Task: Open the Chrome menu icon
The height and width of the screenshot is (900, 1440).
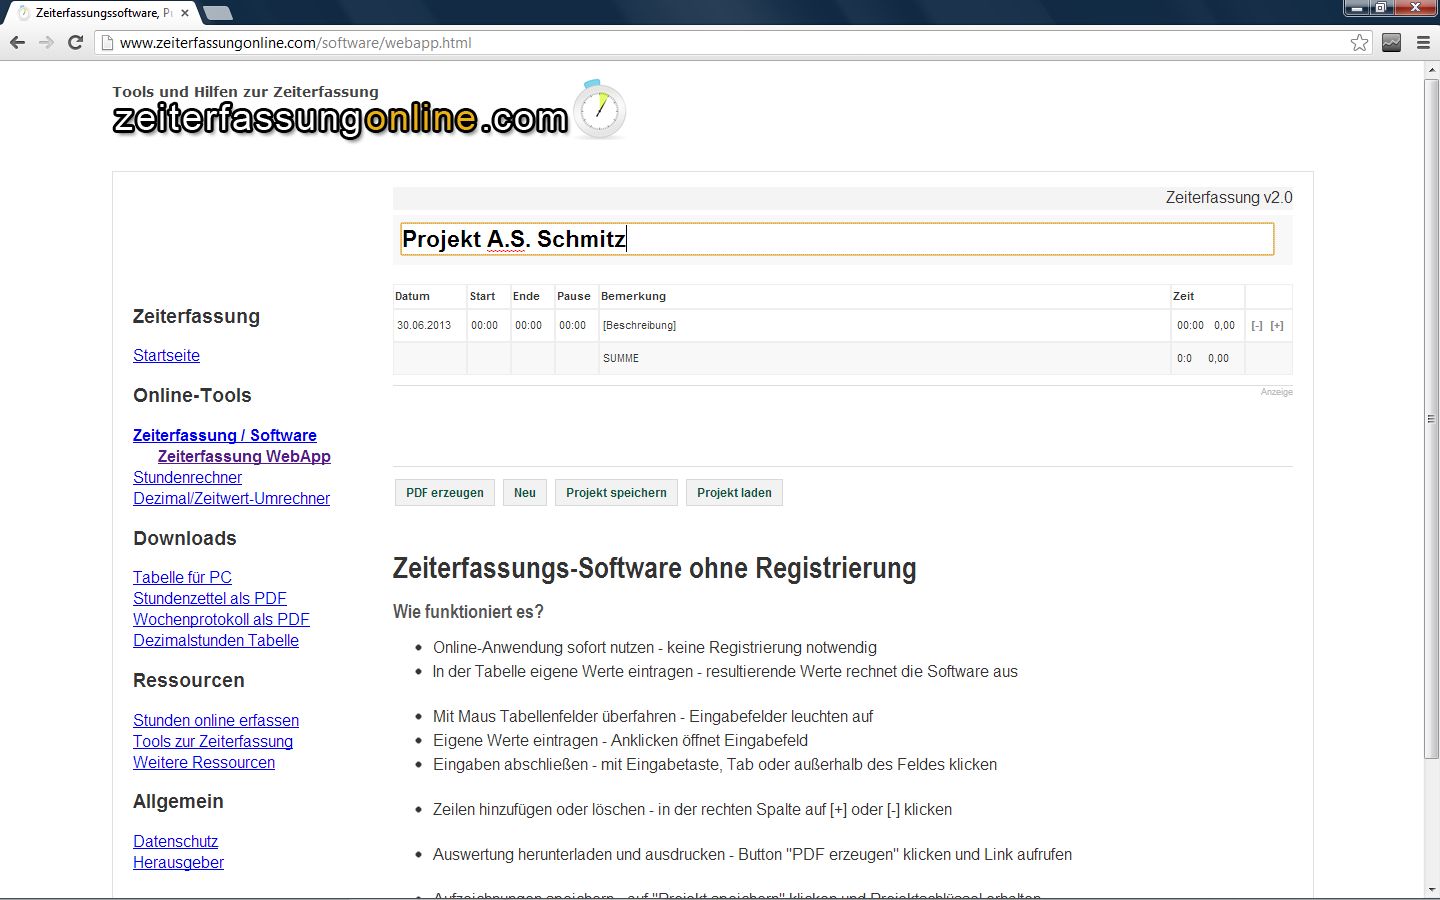Action: coord(1423,42)
